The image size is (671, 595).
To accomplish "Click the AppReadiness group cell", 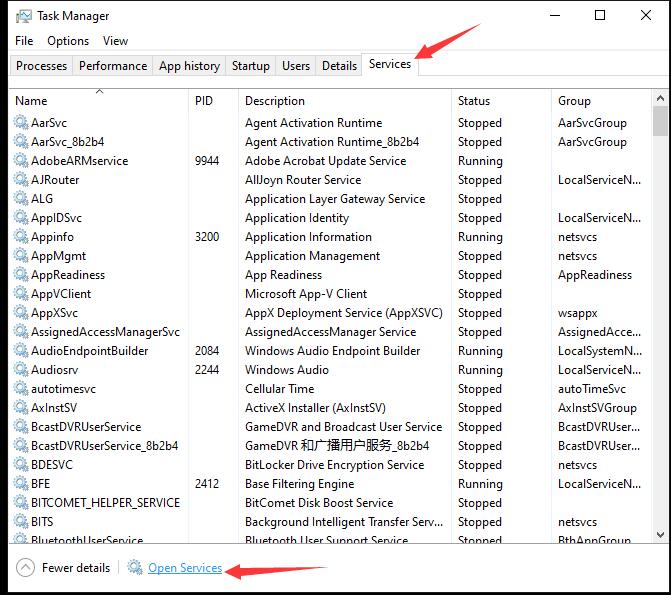I will pyautogui.click(x=595, y=275).
